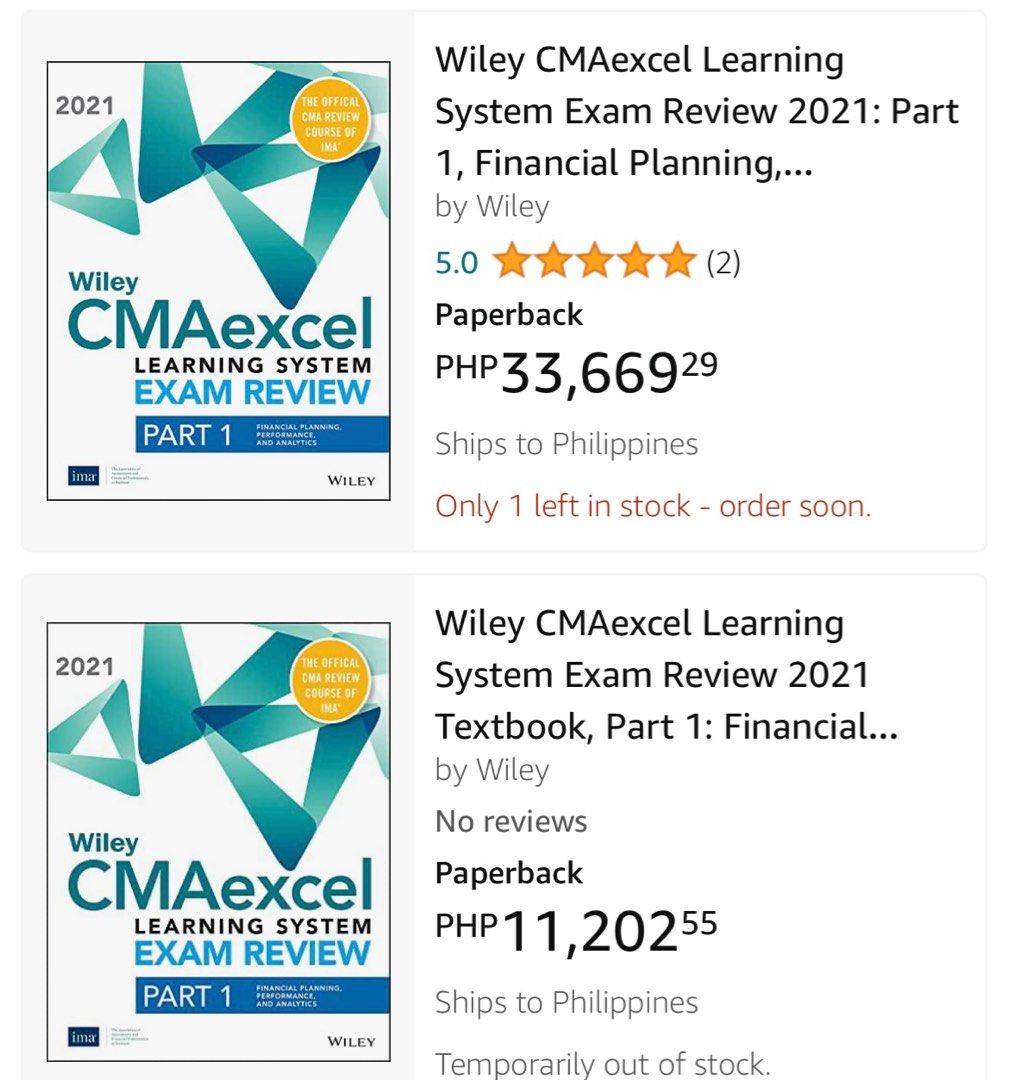Click the 5.0 rating score
The width and height of the screenshot is (1009, 1080).
(x=454, y=262)
